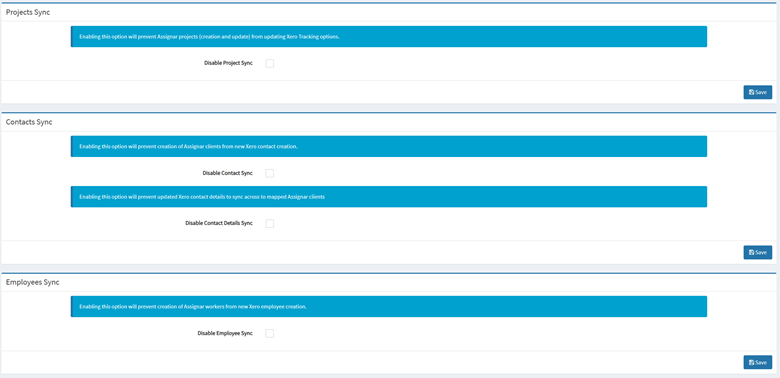Click the new Xero contact creation info banner
Screen dimensions: 780x378
tap(389, 147)
